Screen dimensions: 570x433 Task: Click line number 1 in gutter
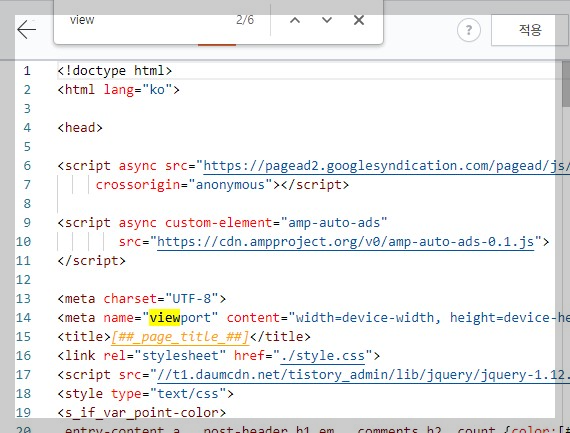[27, 71]
